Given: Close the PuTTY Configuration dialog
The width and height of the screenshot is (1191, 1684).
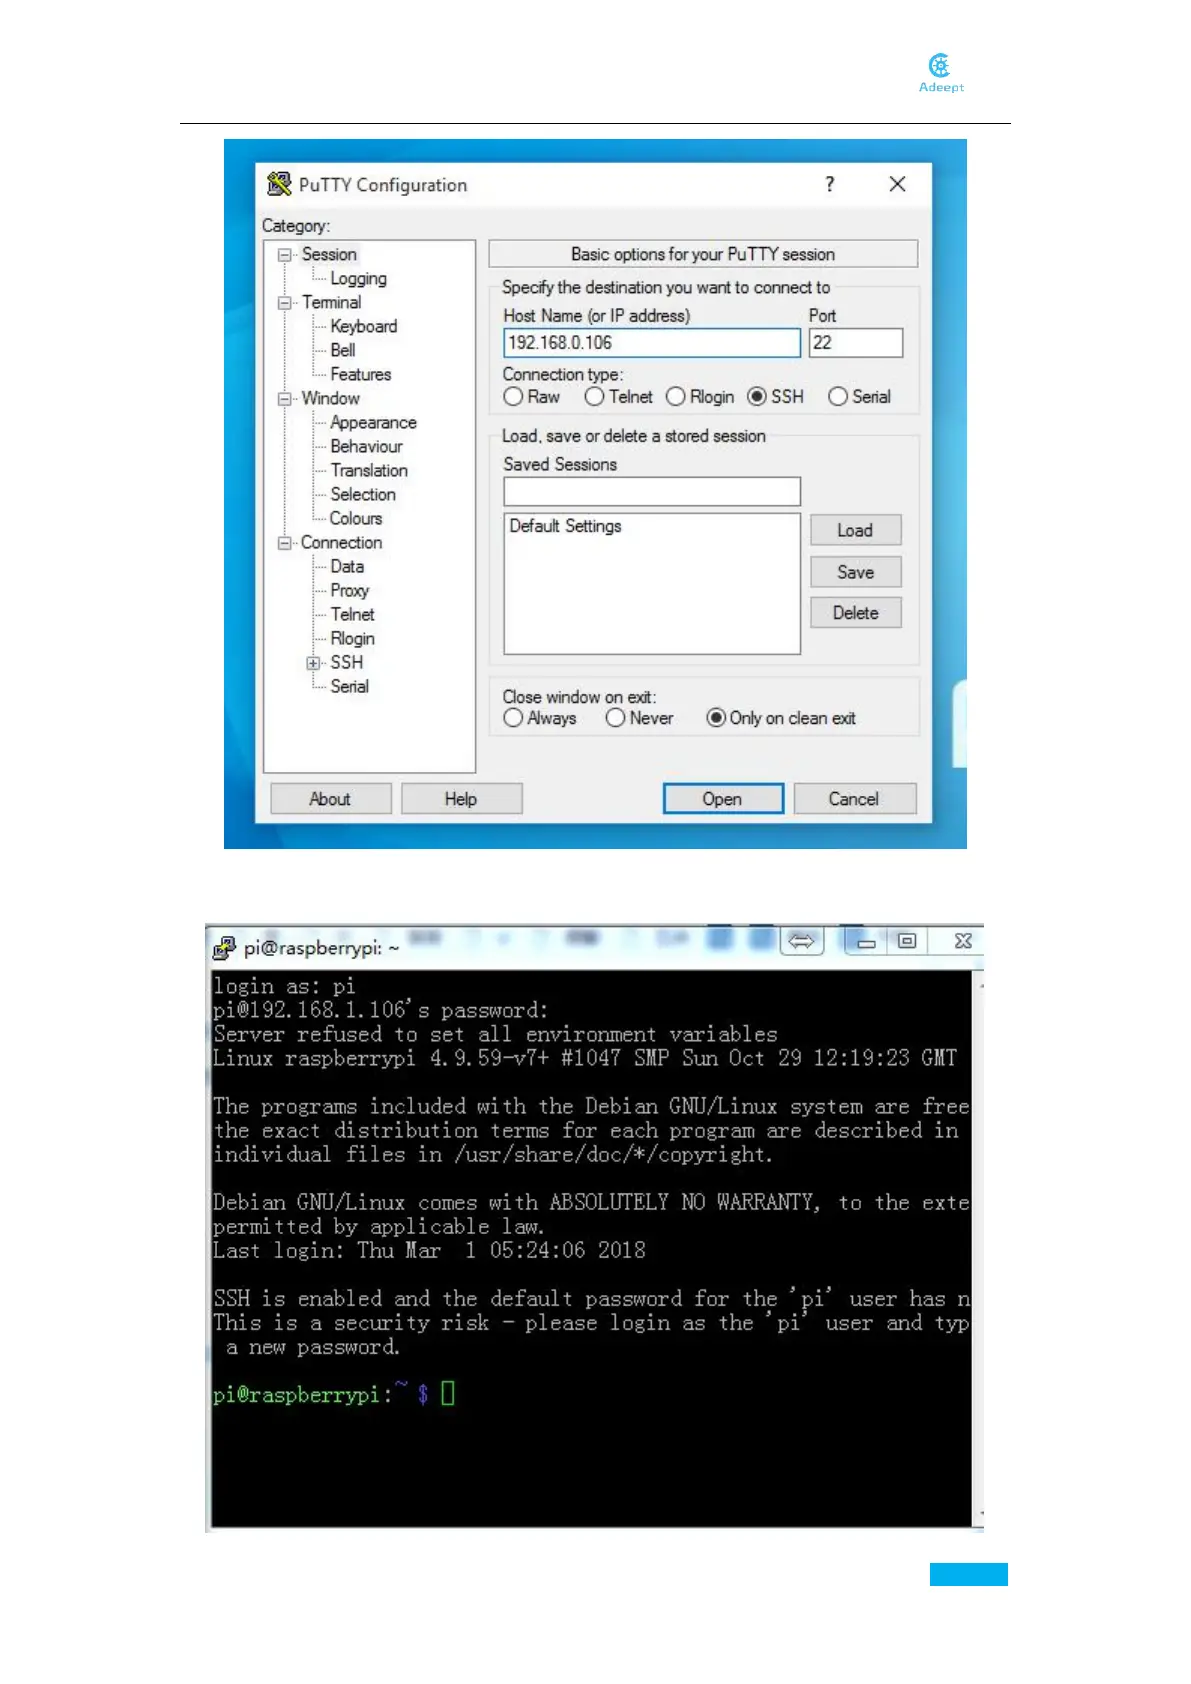Looking at the screenshot, I should coord(897,184).
